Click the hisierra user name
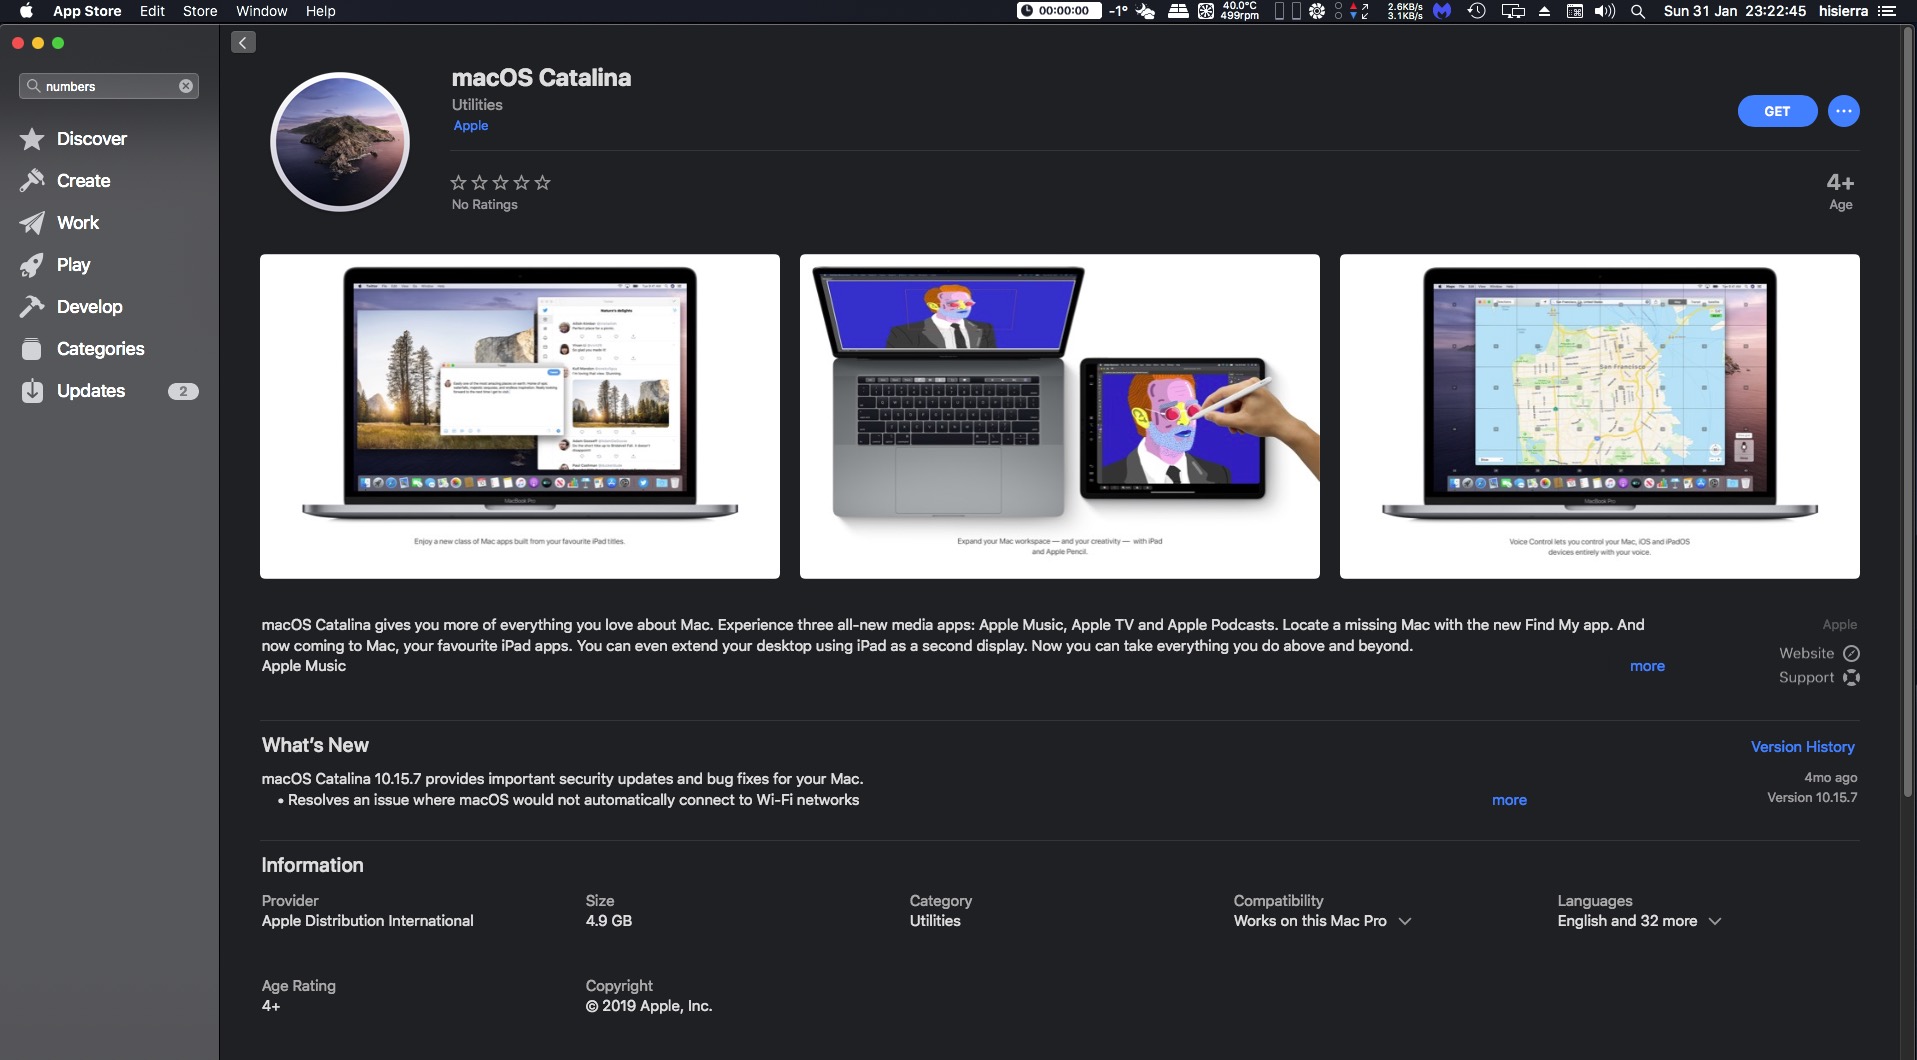 pos(1843,11)
